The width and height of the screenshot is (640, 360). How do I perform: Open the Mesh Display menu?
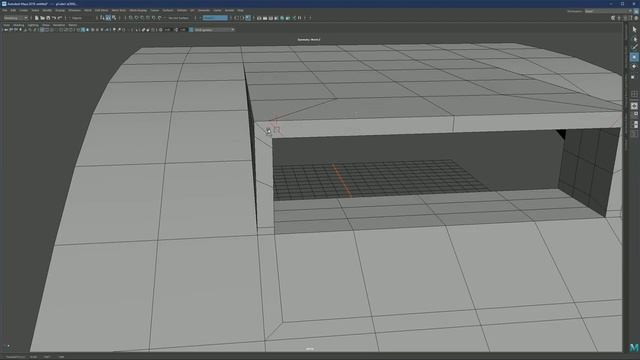138,10
